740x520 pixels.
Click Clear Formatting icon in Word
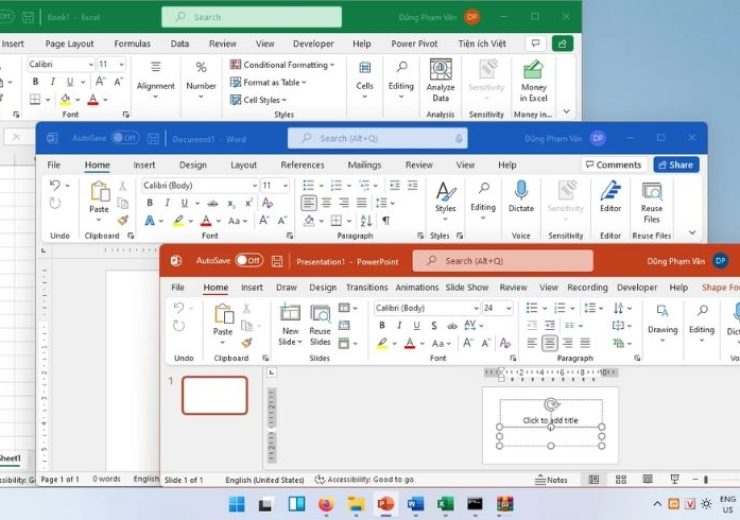(x=268, y=203)
